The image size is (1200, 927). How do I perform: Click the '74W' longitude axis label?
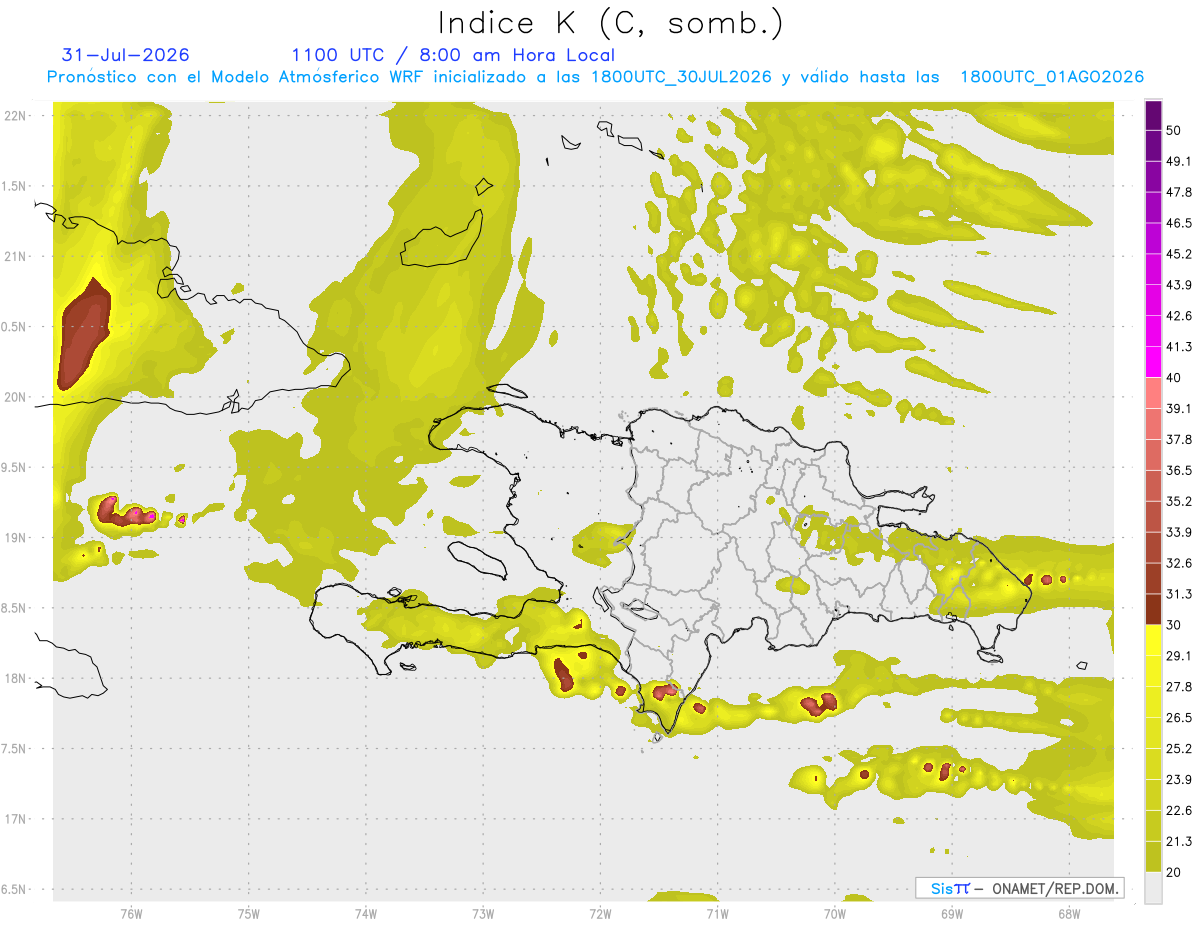click(x=366, y=913)
